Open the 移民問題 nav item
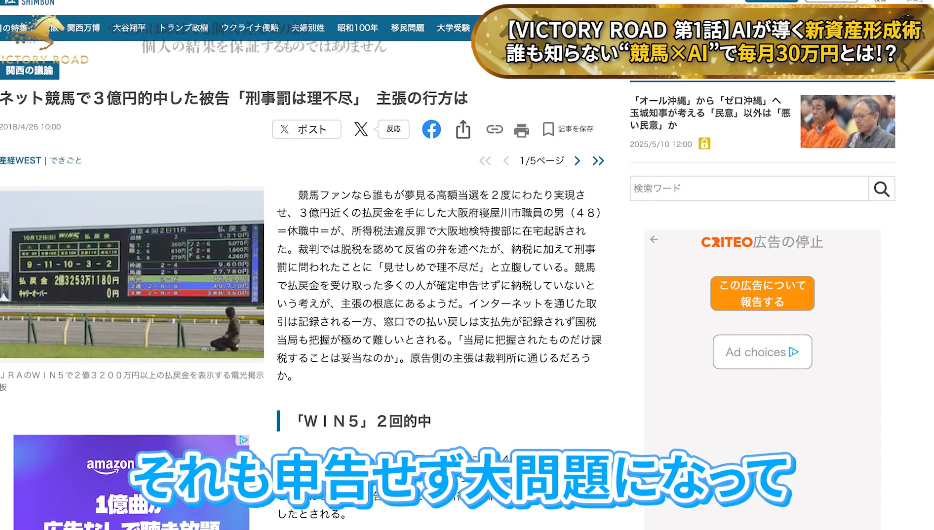Image resolution: width=934 pixels, height=530 pixels. click(407, 27)
